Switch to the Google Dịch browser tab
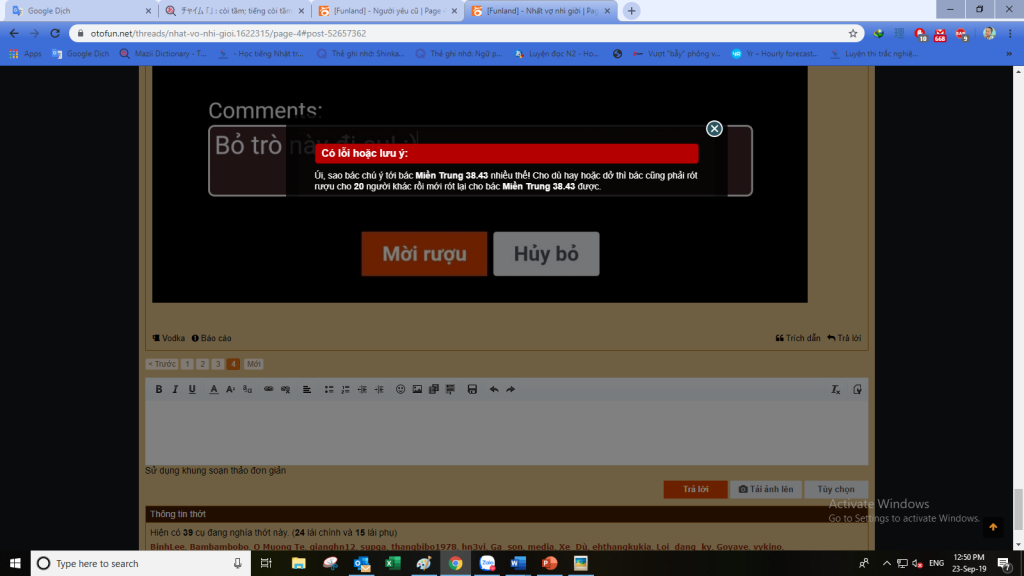 78,11
